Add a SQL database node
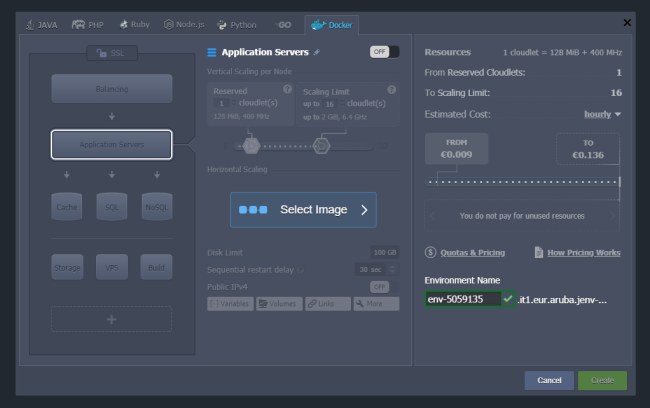The width and height of the screenshot is (650, 408). [x=111, y=206]
